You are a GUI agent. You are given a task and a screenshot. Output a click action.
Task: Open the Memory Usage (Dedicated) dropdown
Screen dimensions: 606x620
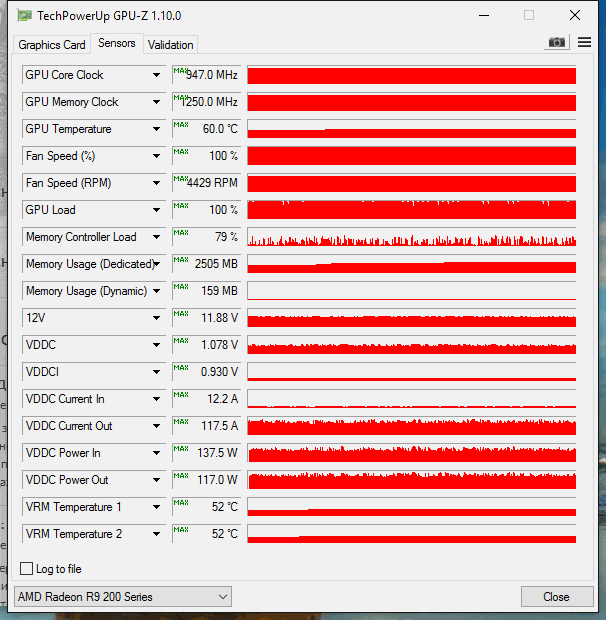coord(157,264)
